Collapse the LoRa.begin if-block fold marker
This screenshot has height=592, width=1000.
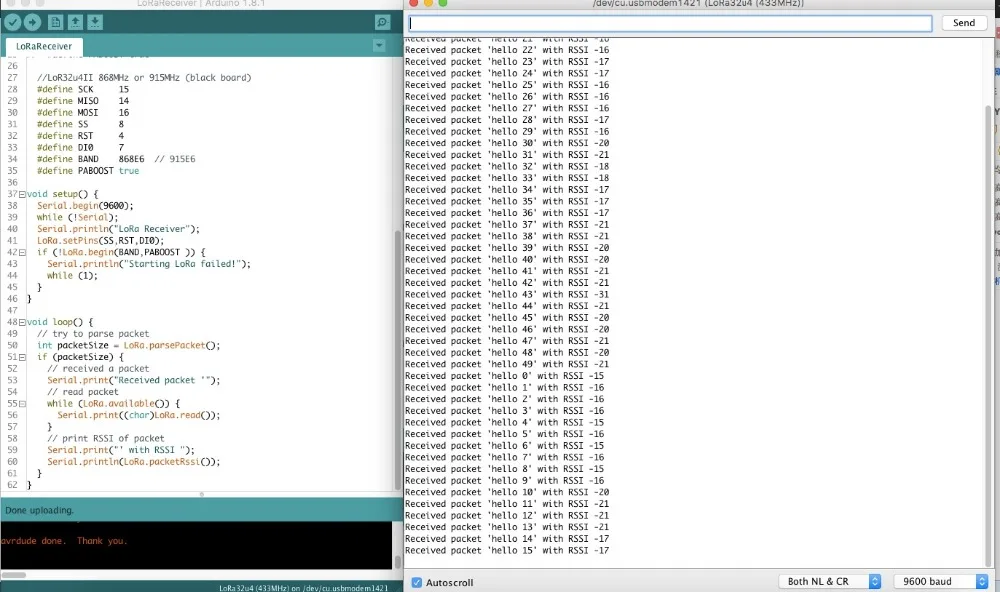coord(22,253)
